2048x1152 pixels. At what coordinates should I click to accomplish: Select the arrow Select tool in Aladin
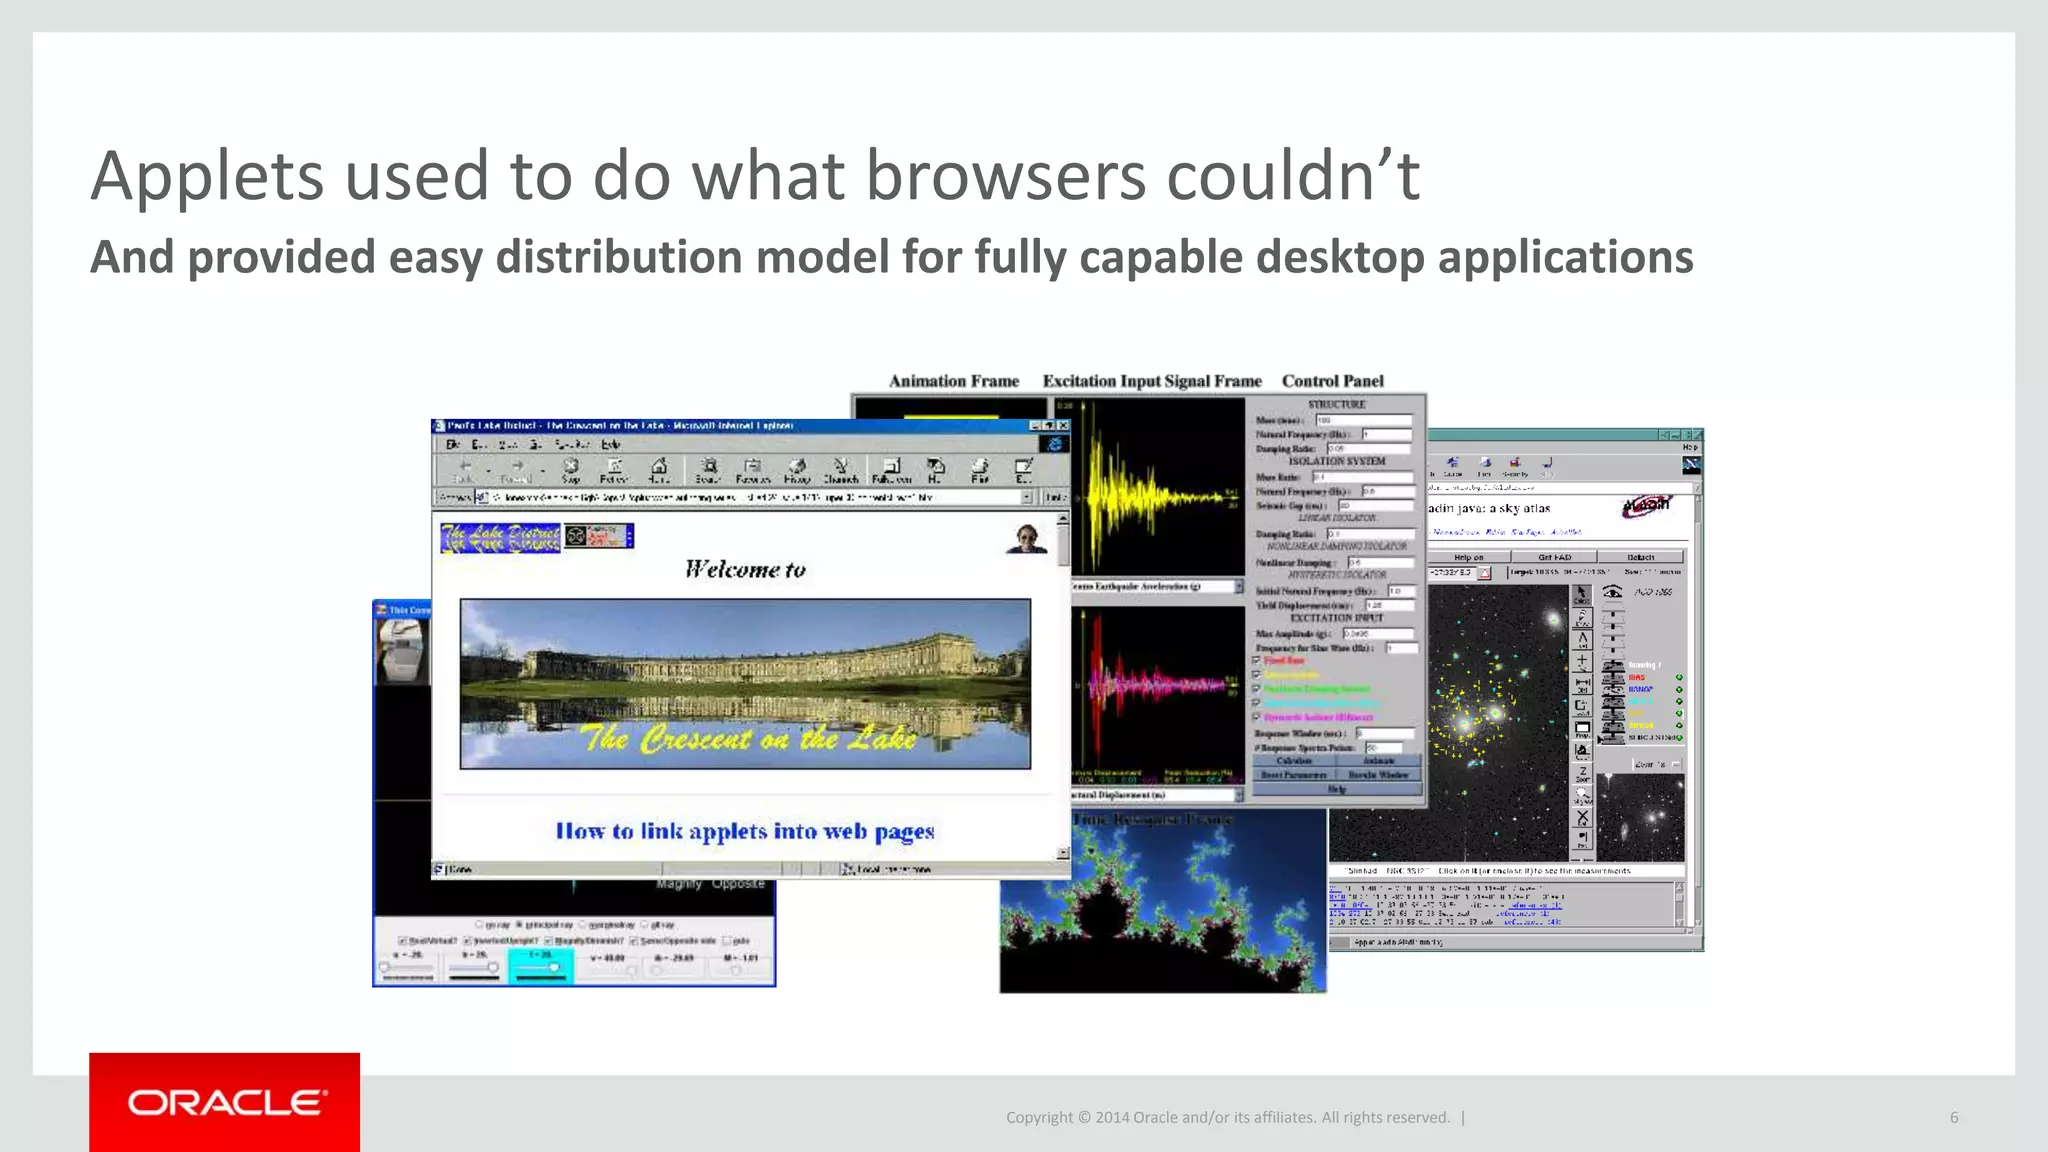[1582, 595]
